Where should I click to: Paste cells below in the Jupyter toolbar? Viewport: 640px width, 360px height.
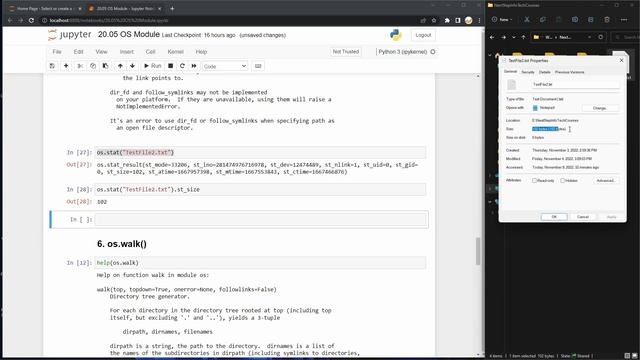105,66
